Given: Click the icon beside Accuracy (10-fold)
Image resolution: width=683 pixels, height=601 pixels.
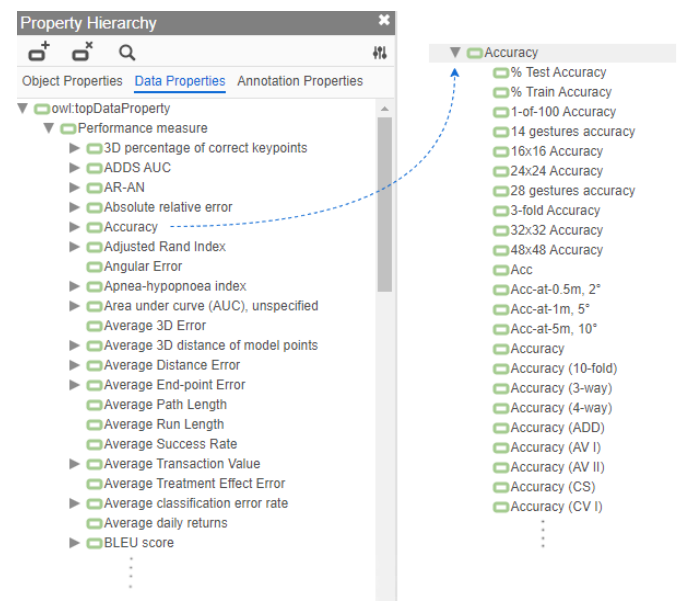Looking at the screenshot, I should pyautogui.click(x=501, y=369).
